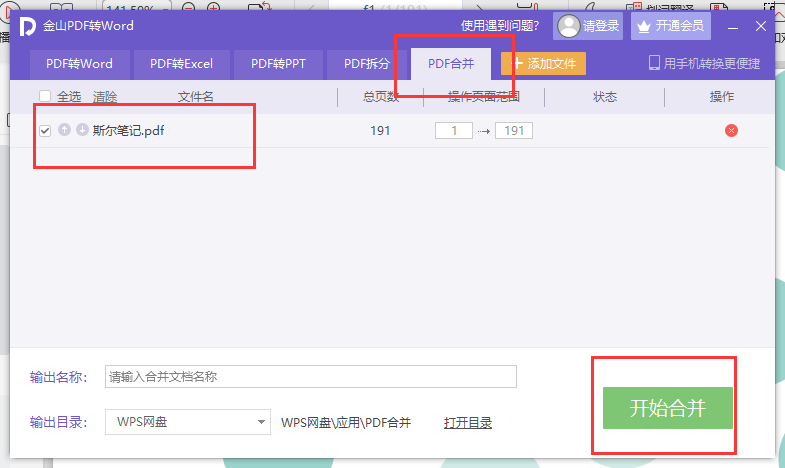The image size is (785, 468).
Task: Remove 斯尔笔记.pdf using red delete icon
Action: click(x=731, y=131)
